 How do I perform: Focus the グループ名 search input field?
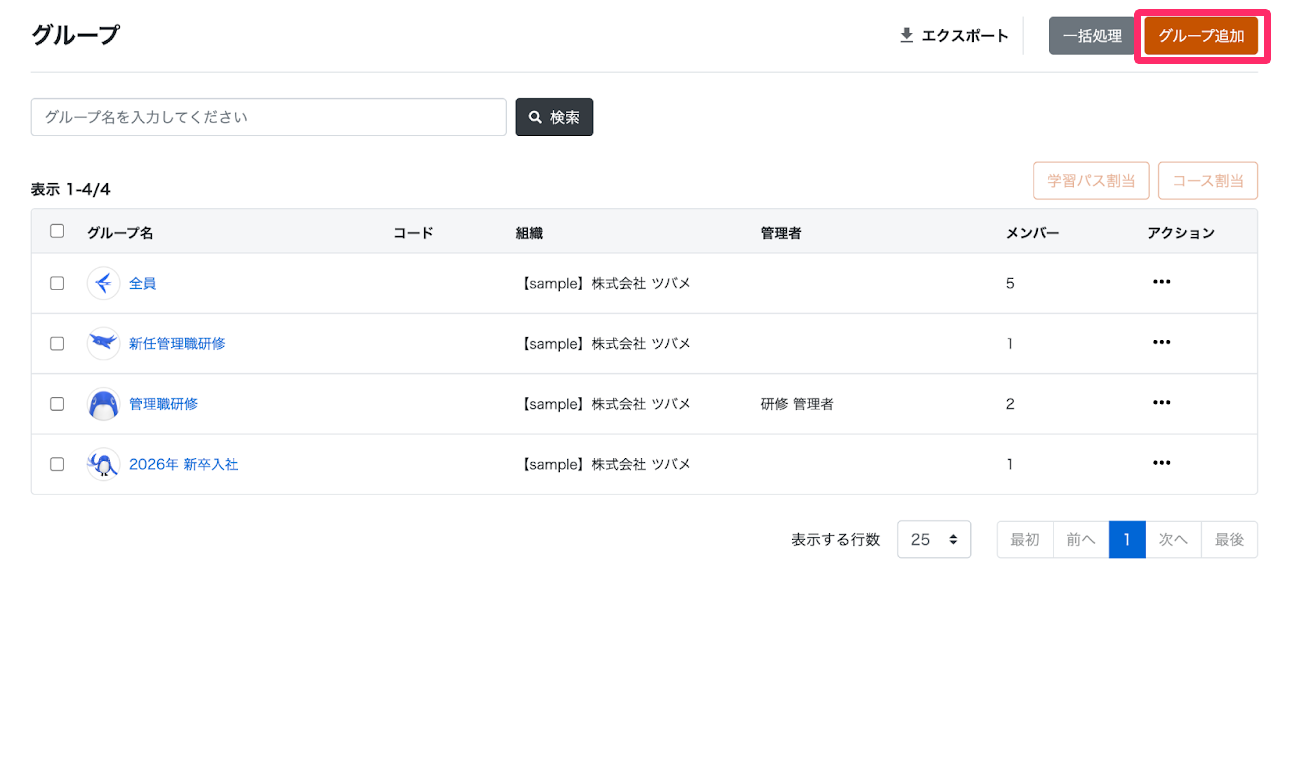point(269,117)
